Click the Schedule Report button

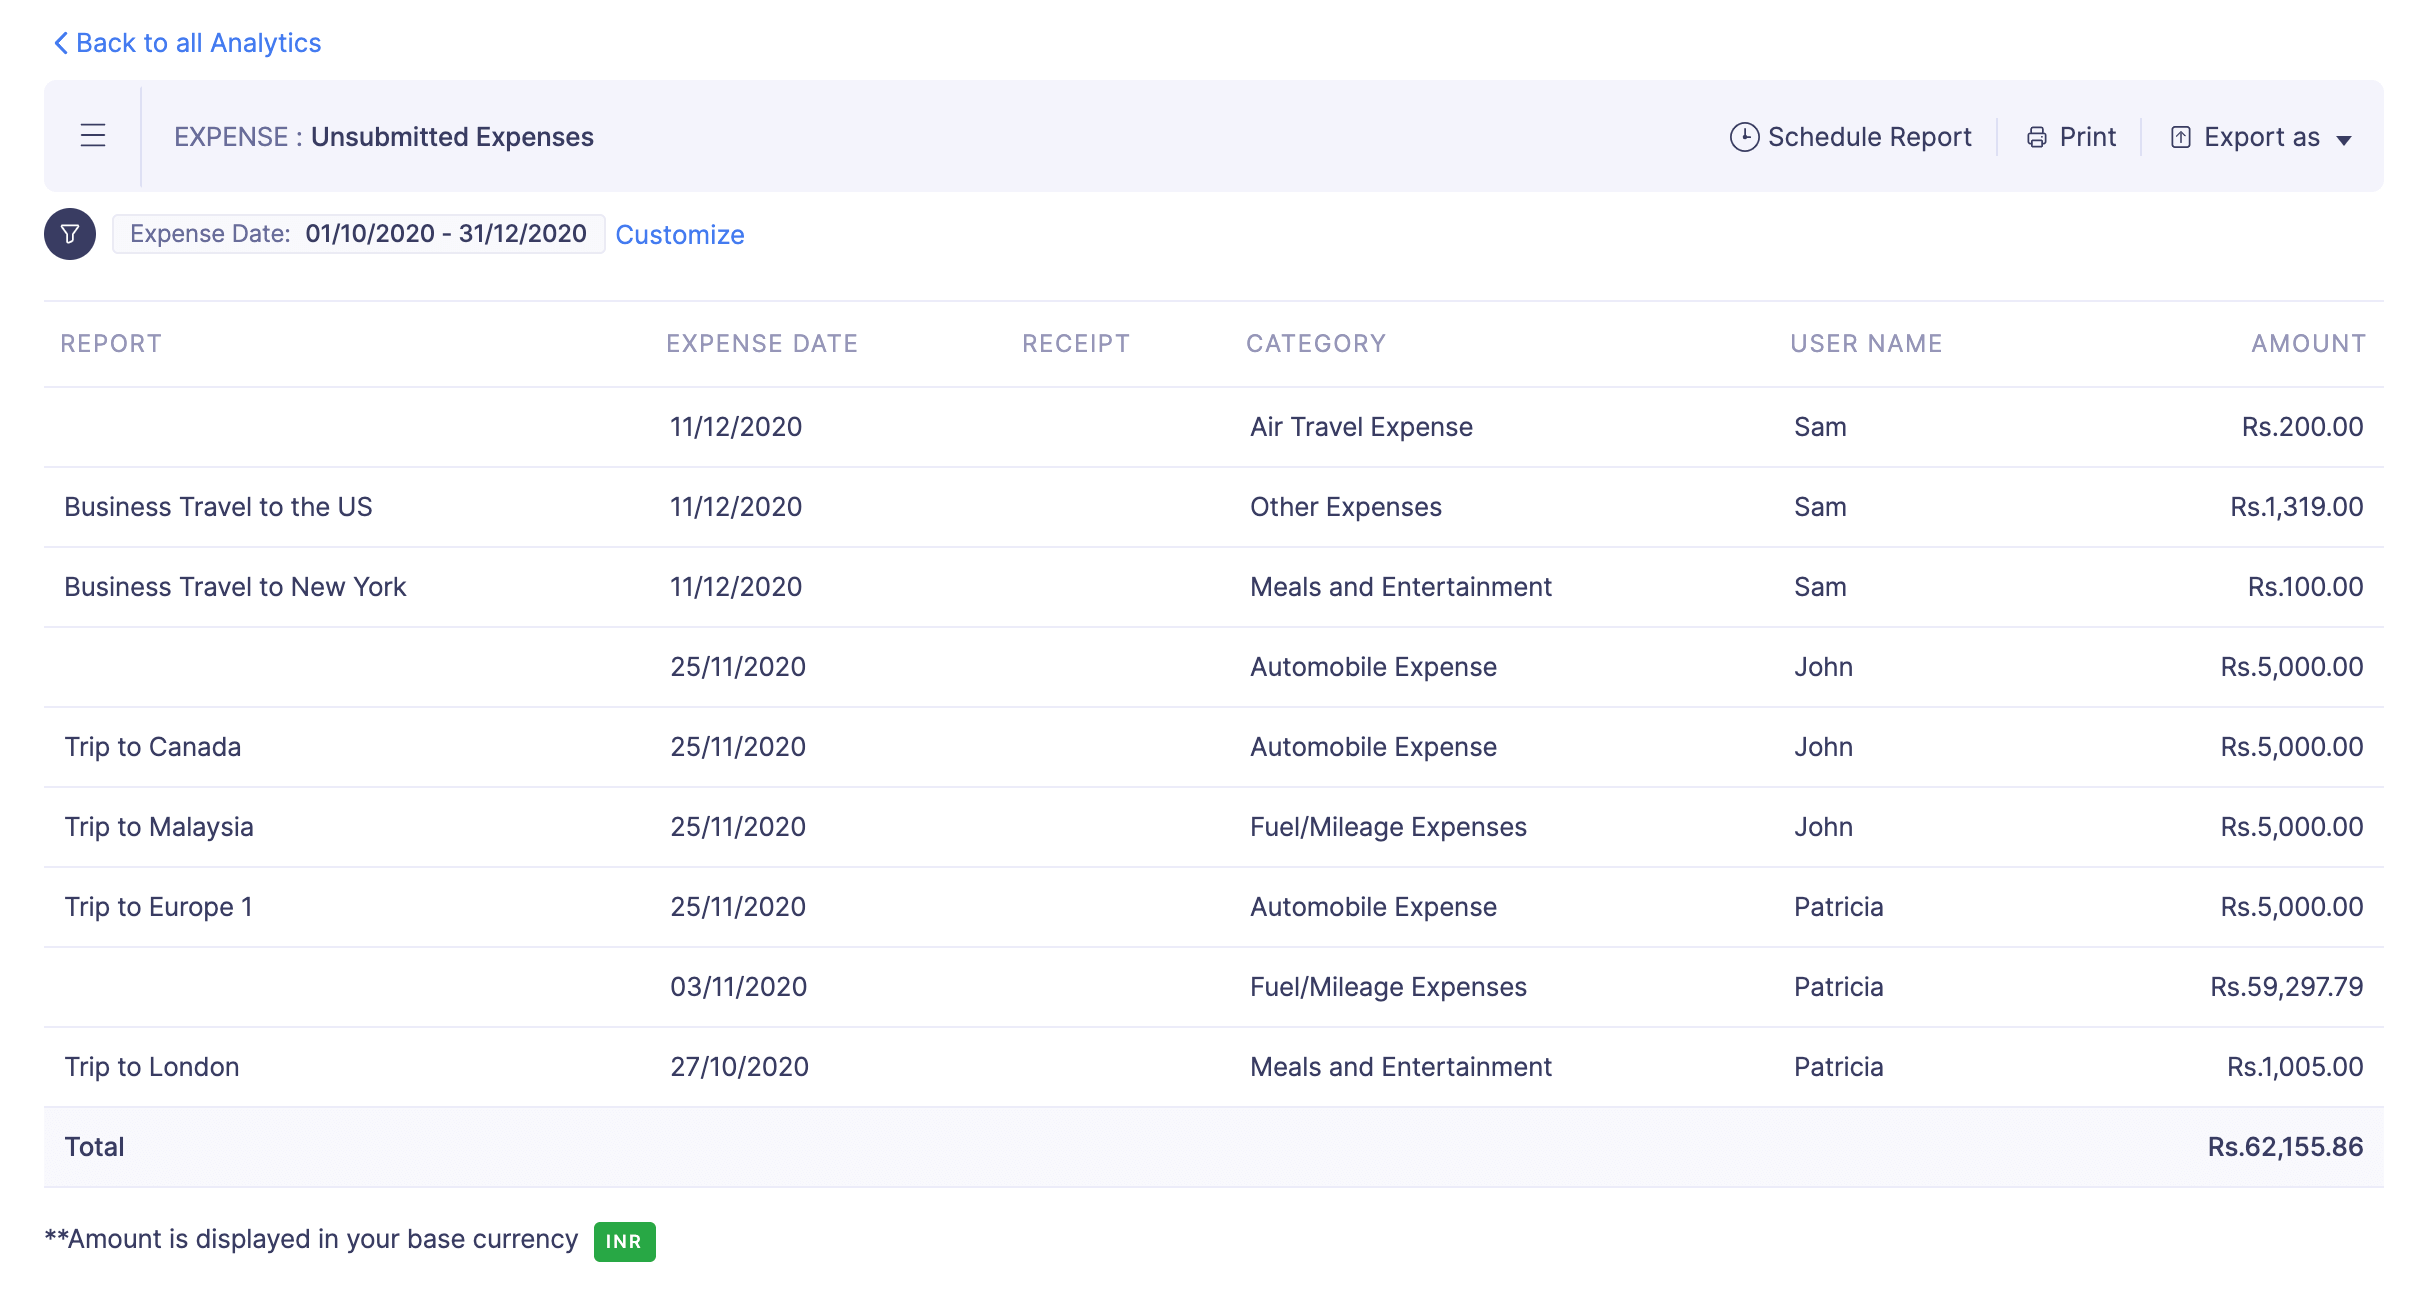click(1868, 137)
